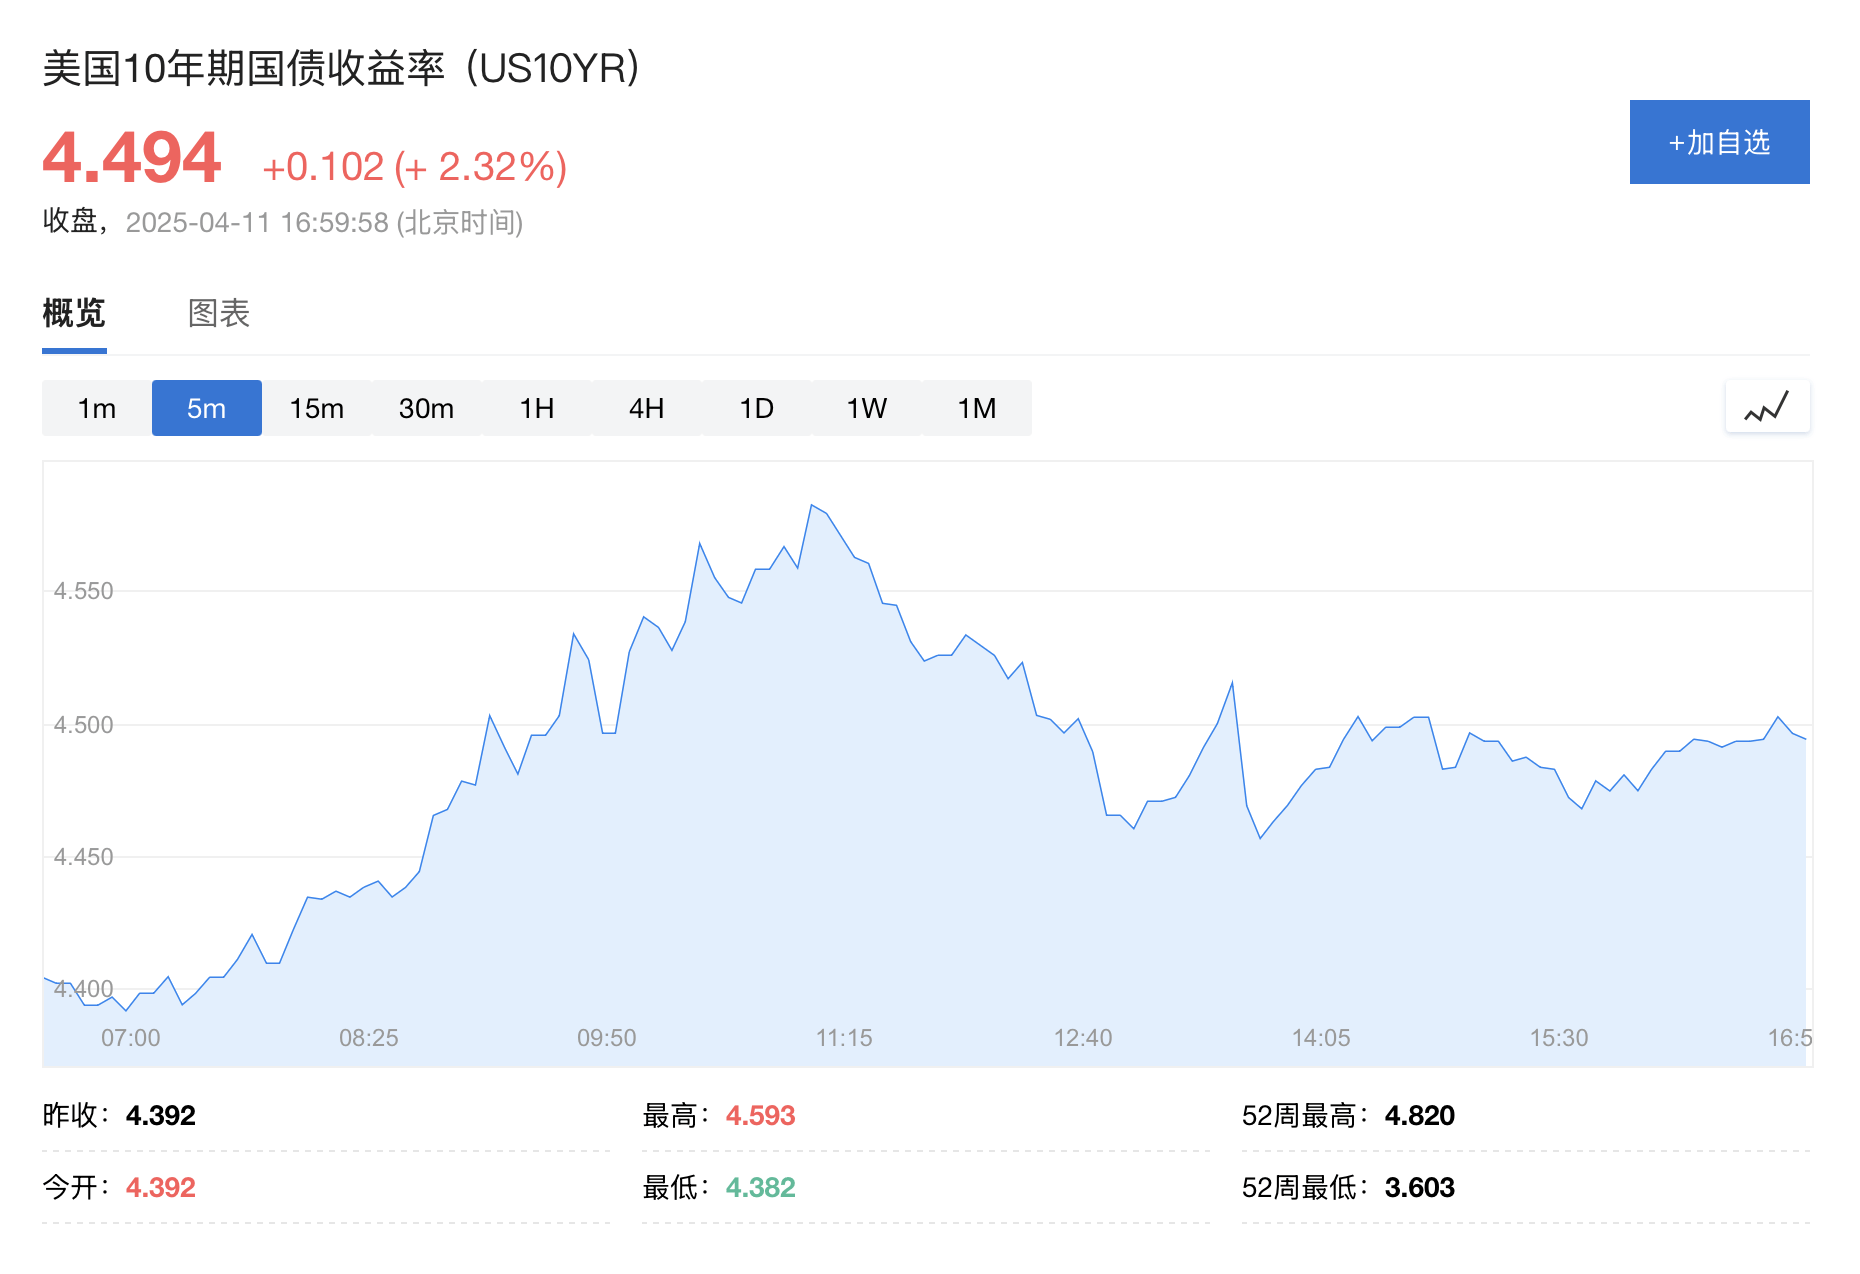Click the 52周最高 value 4.820
The height and width of the screenshot is (1274, 1860).
1420,1115
